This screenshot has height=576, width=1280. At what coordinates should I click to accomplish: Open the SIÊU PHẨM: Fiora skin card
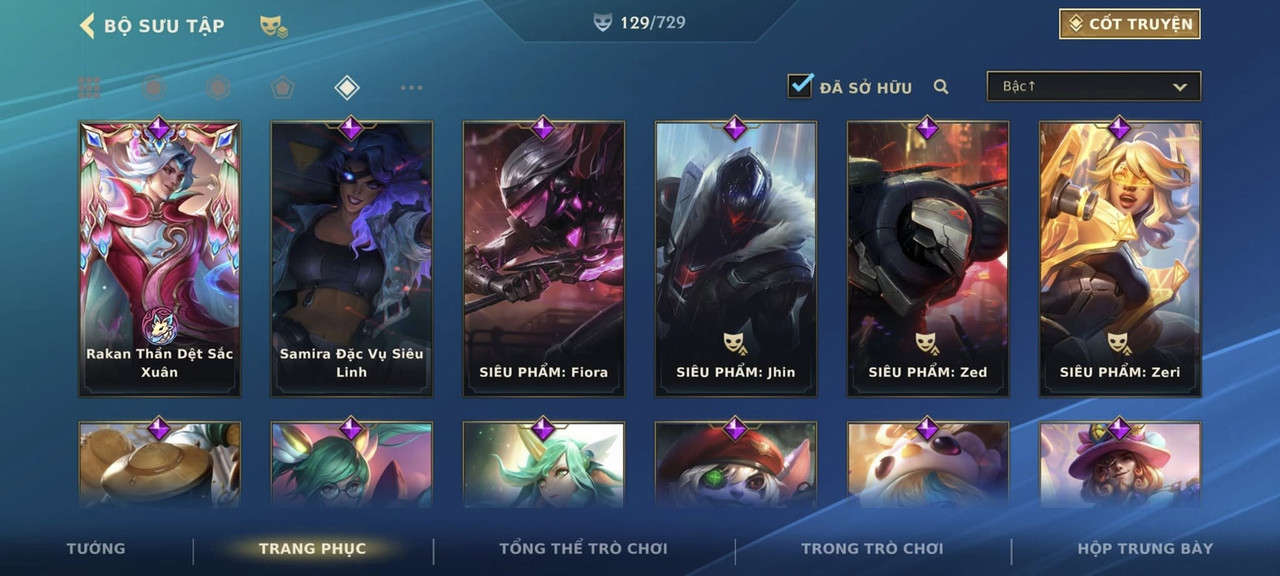coord(543,258)
